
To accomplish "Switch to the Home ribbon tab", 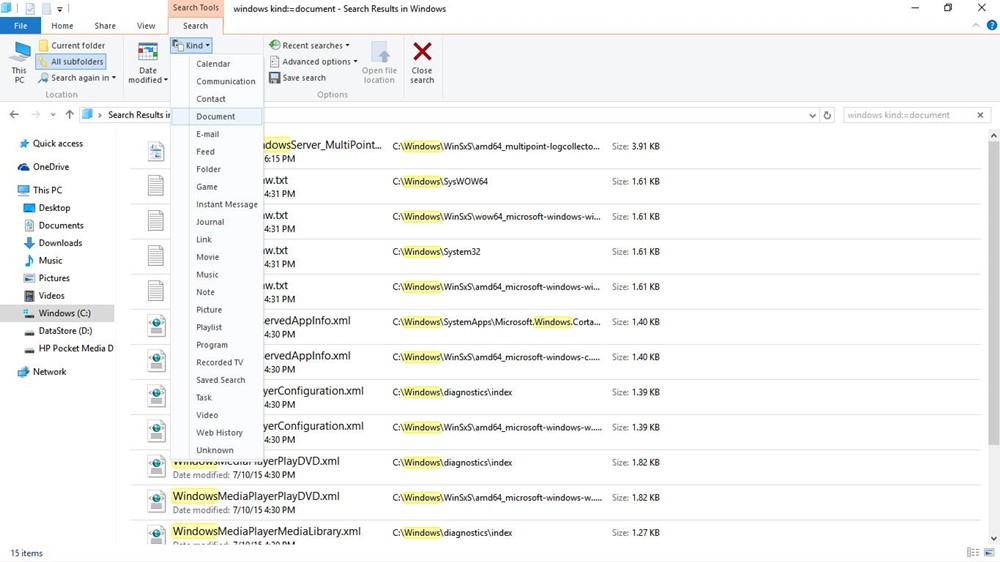I will pos(62,26).
